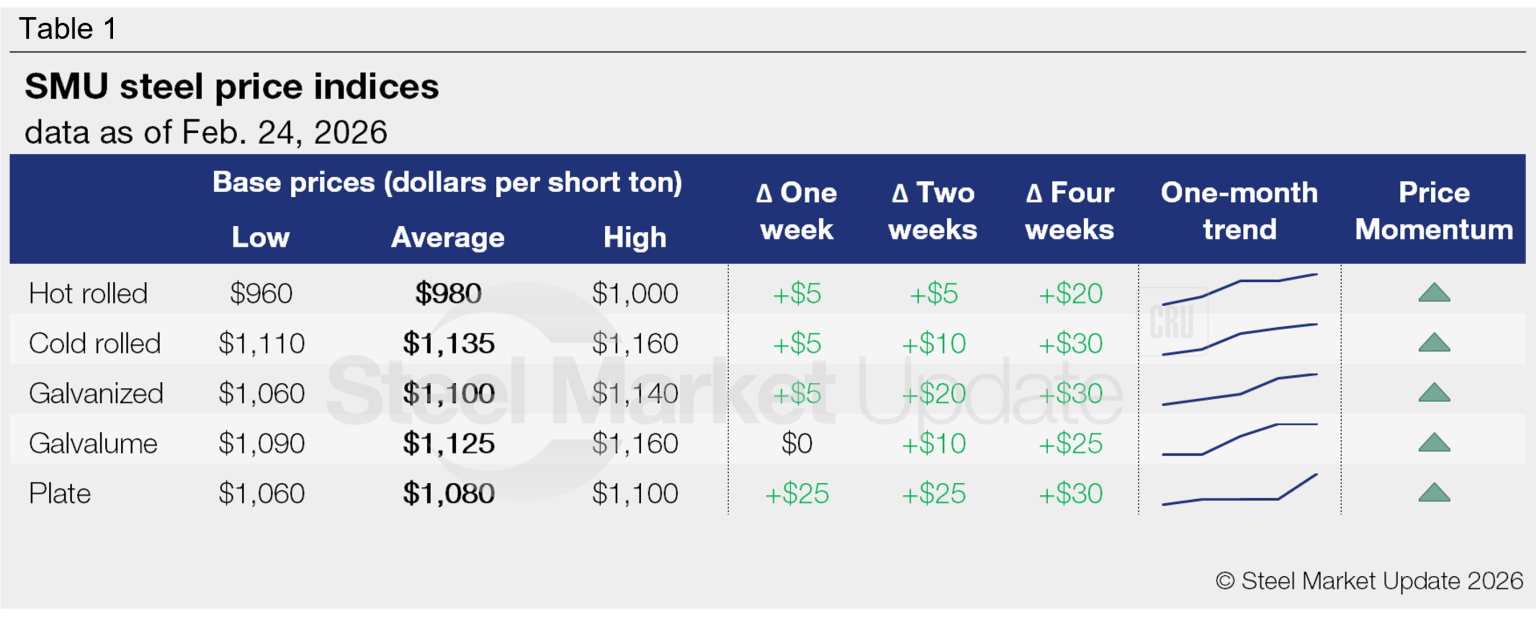This screenshot has width=1536, height=620.
Task: Click the Galvanized price momentum triangle
Action: click(1434, 393)
